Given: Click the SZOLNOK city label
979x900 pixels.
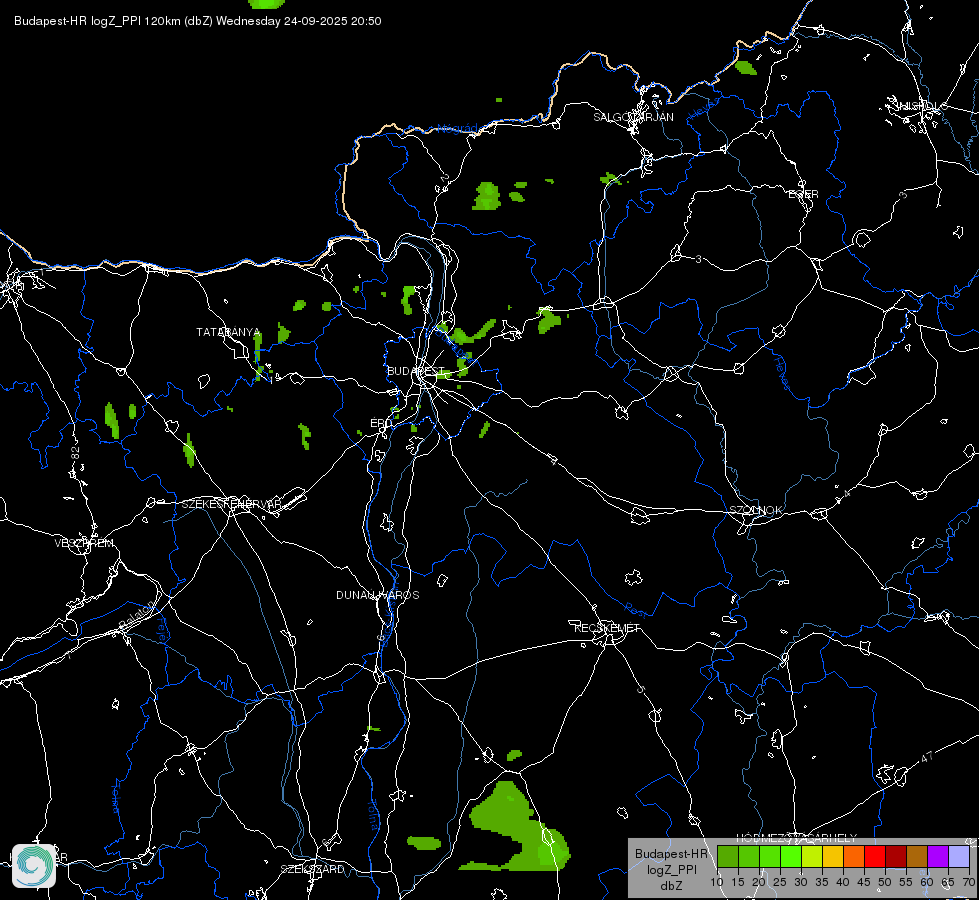Looking at the screenshot, I should point(755,510).
